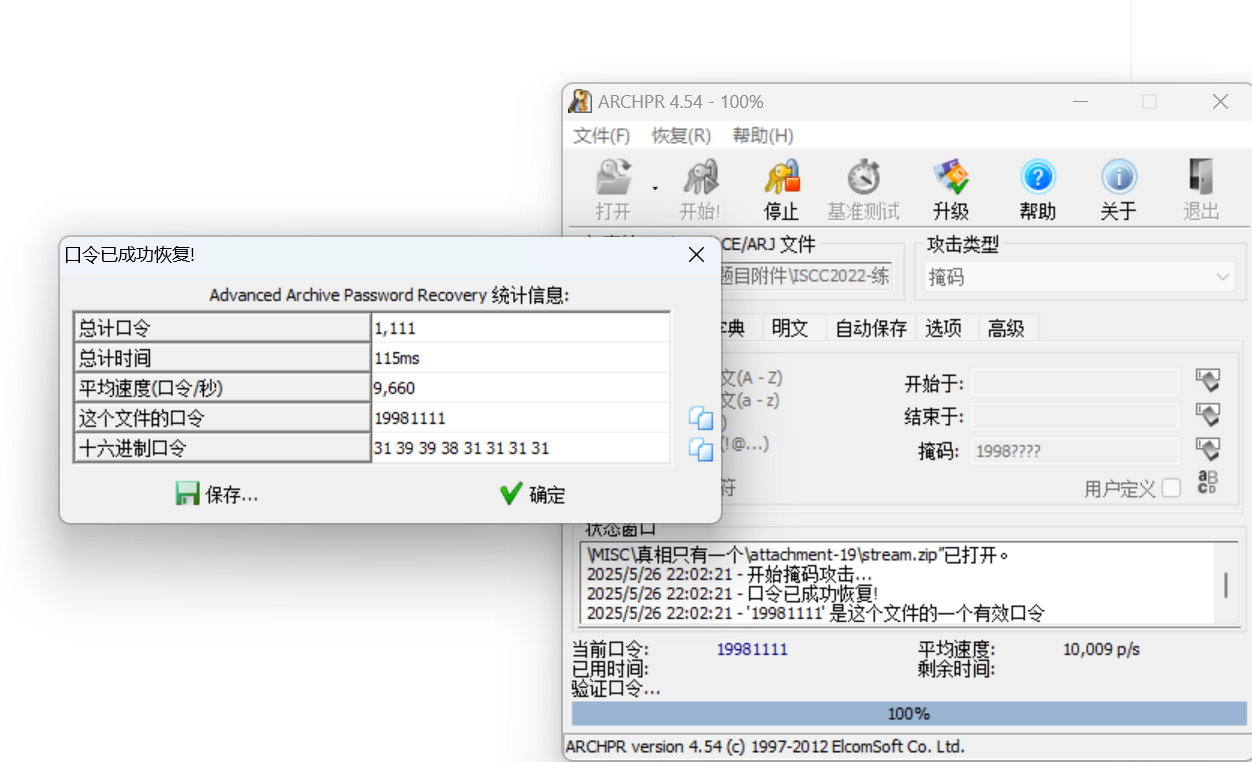Click the hex value 31 39 39 38
Viewport: 1252px width, 762px height.
pyautogui.click(x=520, y=449)
